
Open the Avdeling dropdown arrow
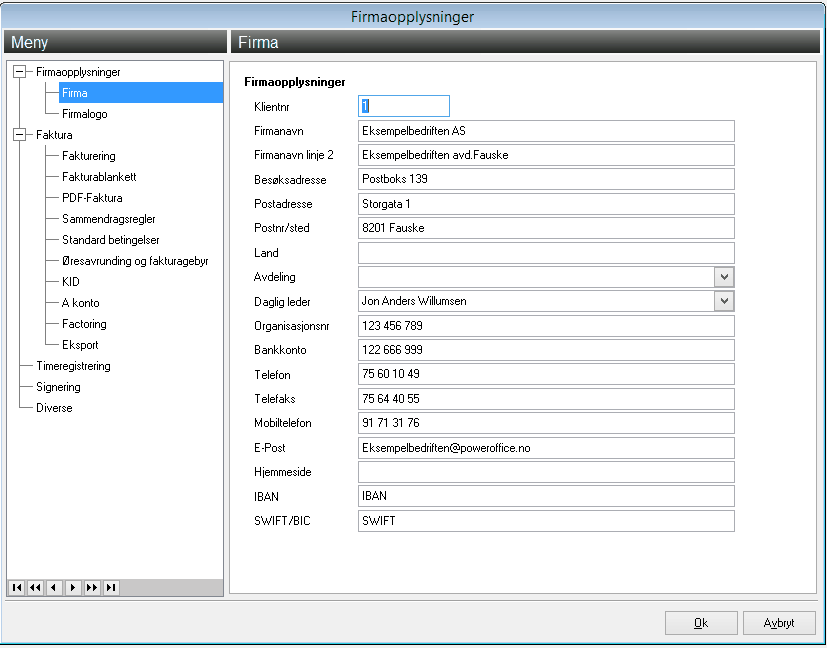point(724,277)
